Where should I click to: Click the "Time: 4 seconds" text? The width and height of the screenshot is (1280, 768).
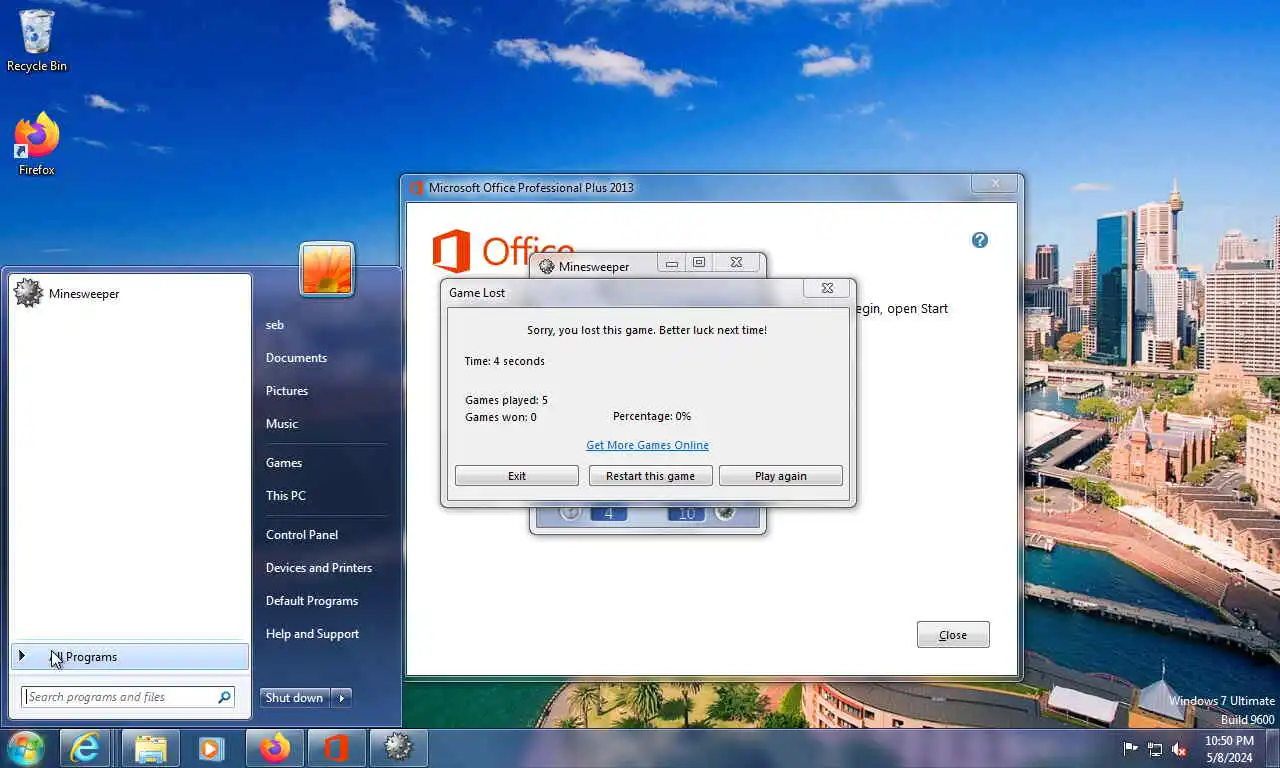tap(505, 361)
